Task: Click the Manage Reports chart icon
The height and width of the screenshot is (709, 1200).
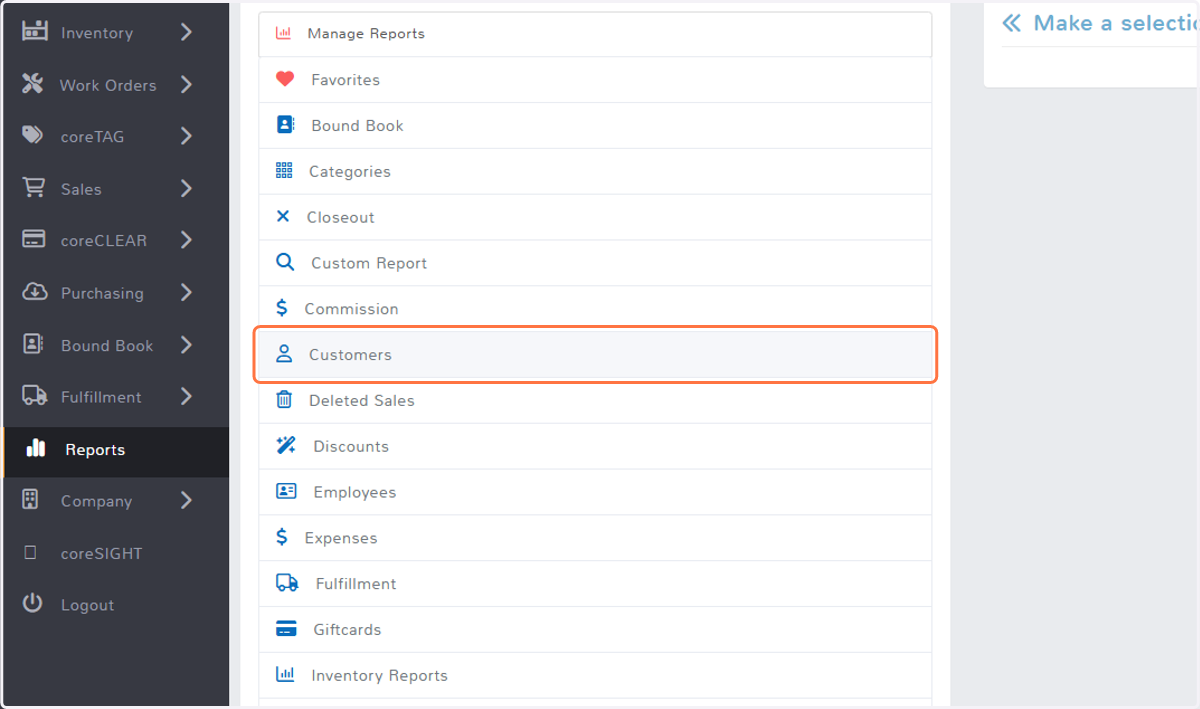Action: tap(283, 33)
